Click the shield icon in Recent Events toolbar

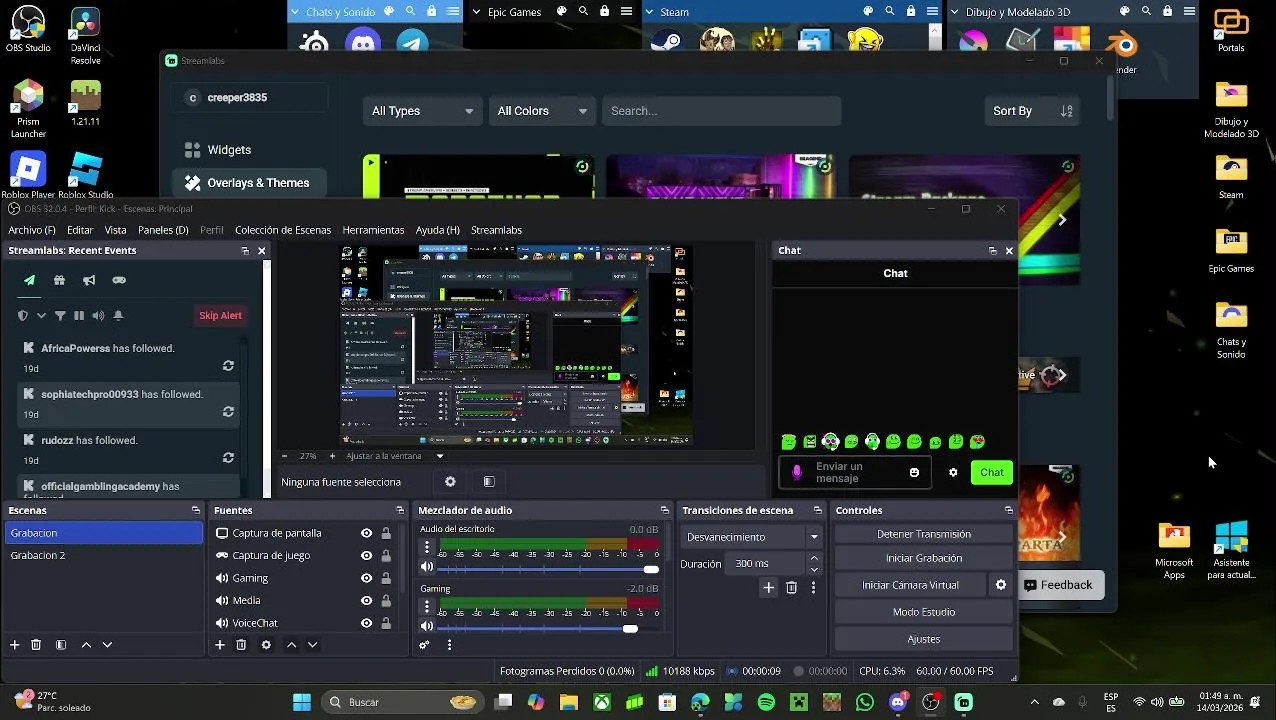[x=23, y=316]
